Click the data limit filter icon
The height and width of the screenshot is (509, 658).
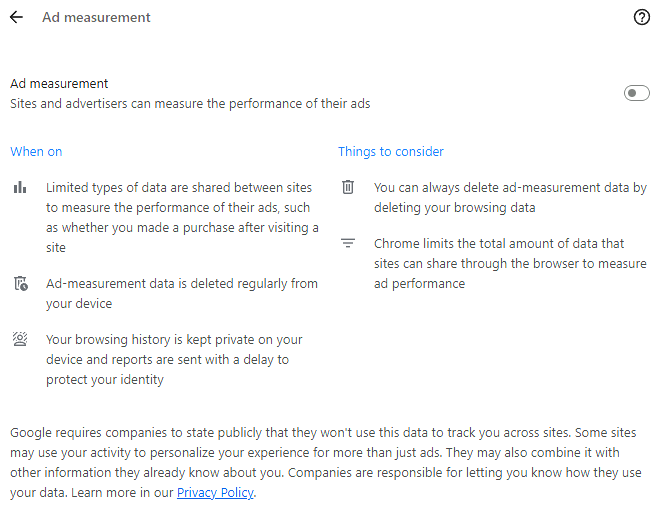348,243
